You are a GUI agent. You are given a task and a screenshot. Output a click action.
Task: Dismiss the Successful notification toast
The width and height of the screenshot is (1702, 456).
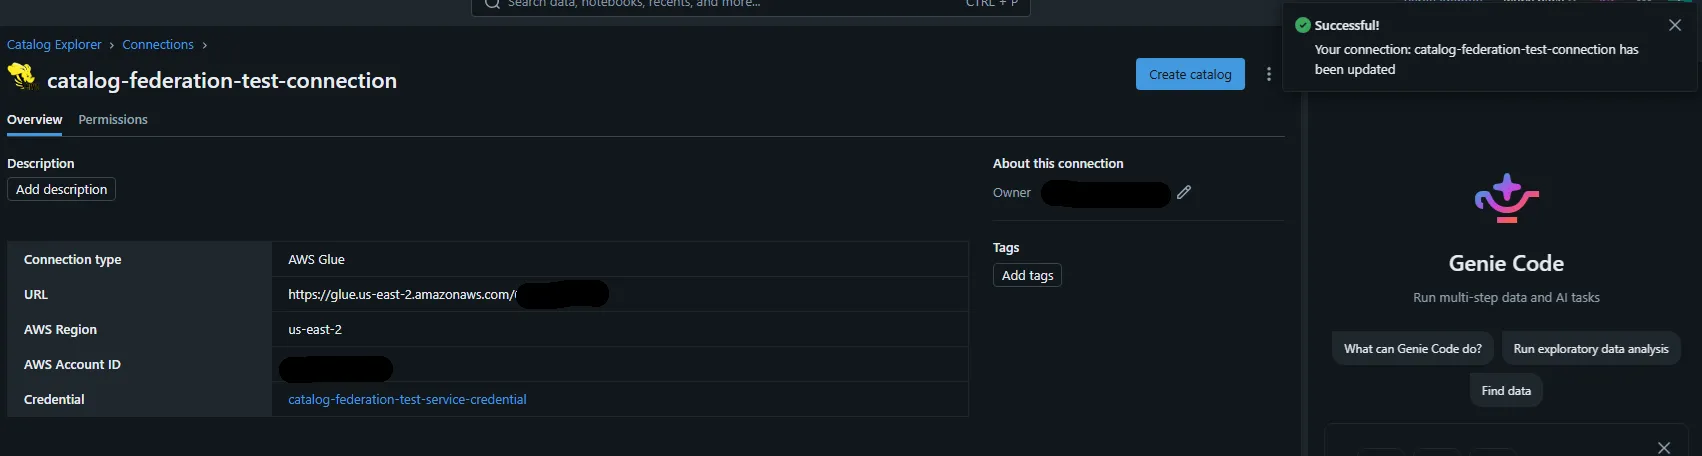1675,25
